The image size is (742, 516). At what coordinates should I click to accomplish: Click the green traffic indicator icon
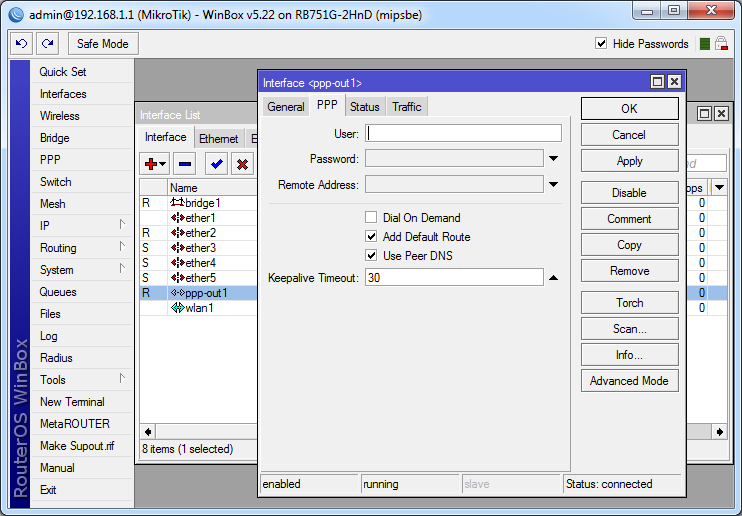coord(705,44)
